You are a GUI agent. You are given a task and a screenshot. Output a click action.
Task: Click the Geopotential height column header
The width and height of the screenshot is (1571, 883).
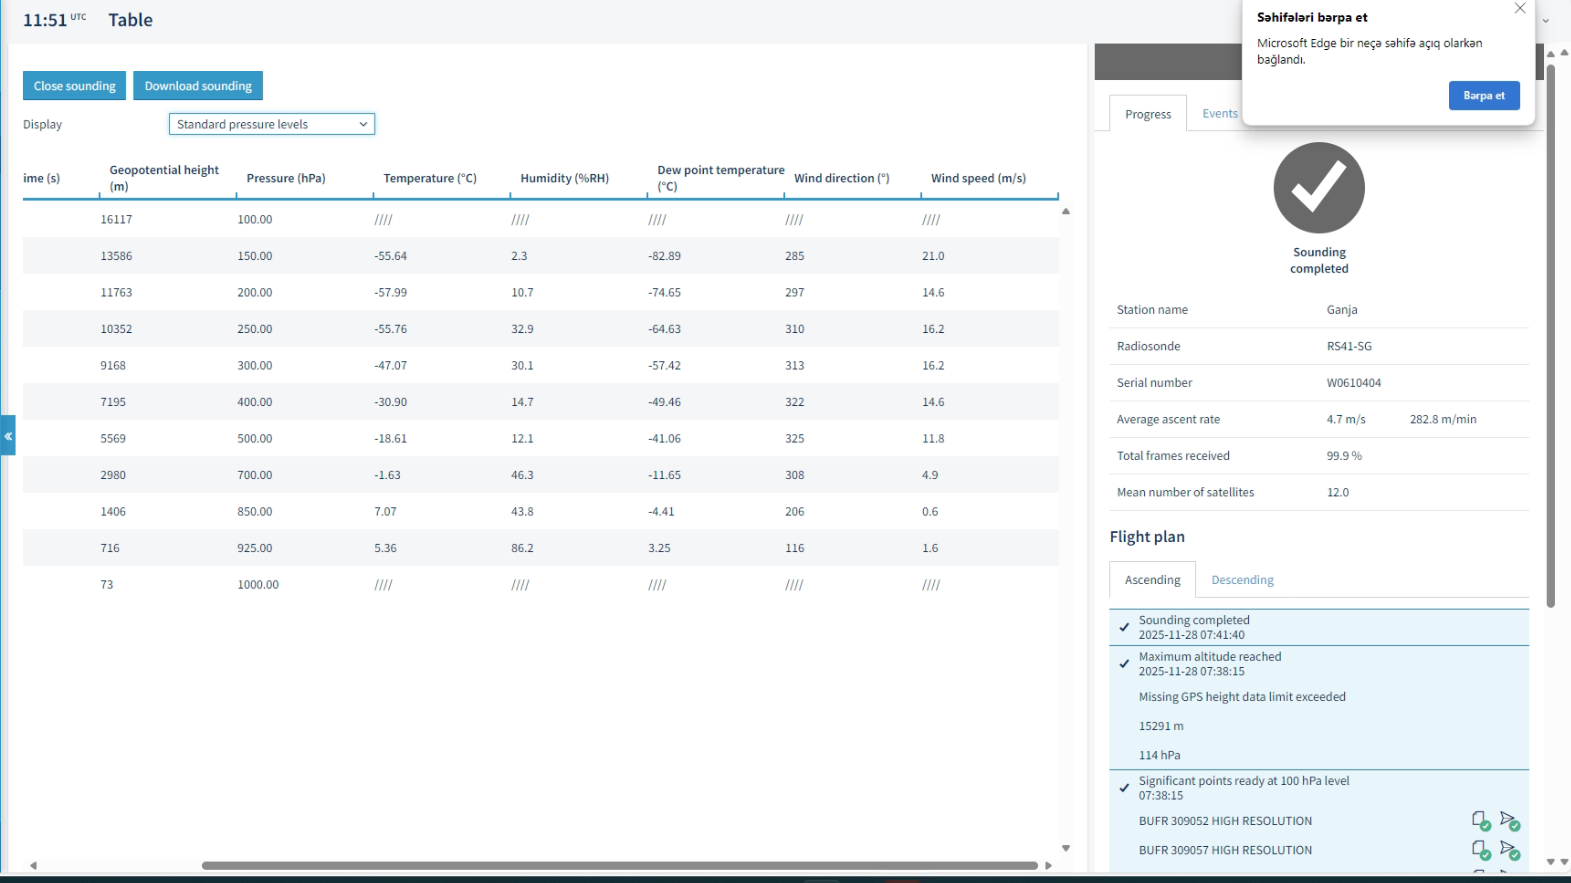(x=164, y=178)
